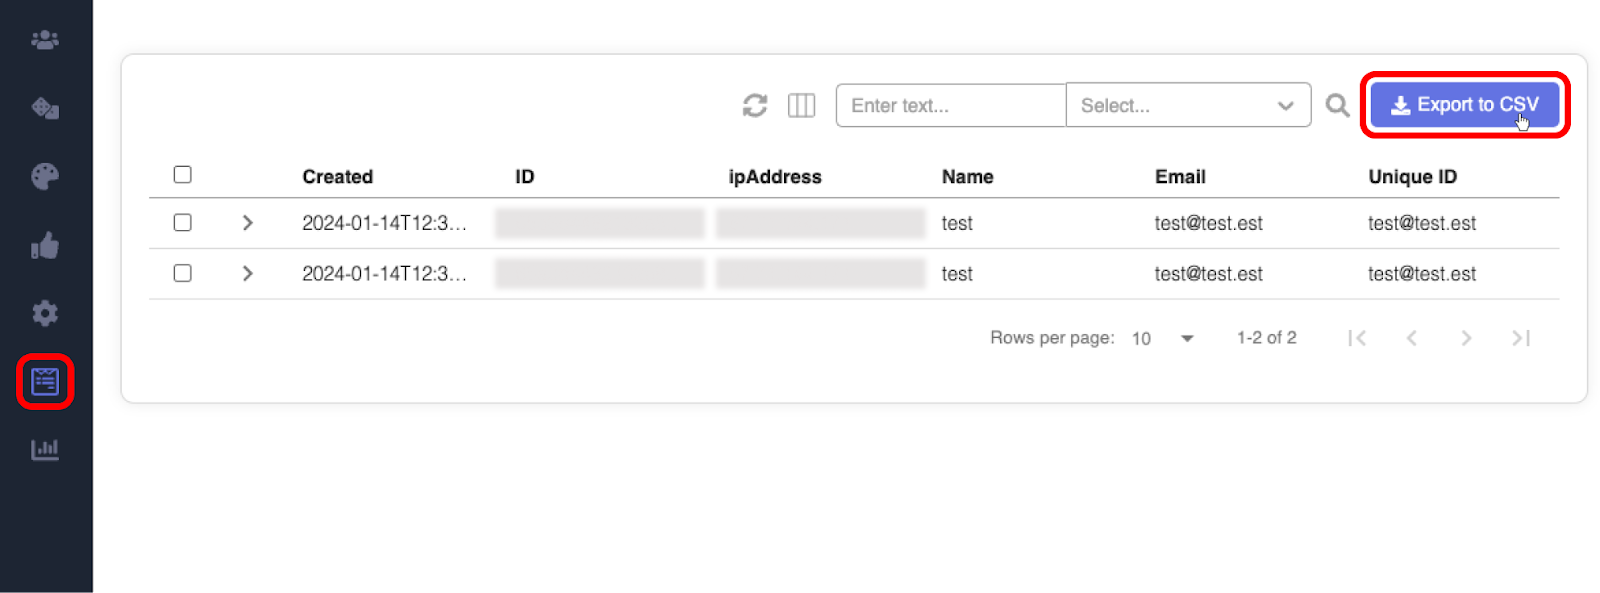This screenshot has width=1600, height=593.
Task: Open the analytics bar chart section
Action: pos(44,450)
